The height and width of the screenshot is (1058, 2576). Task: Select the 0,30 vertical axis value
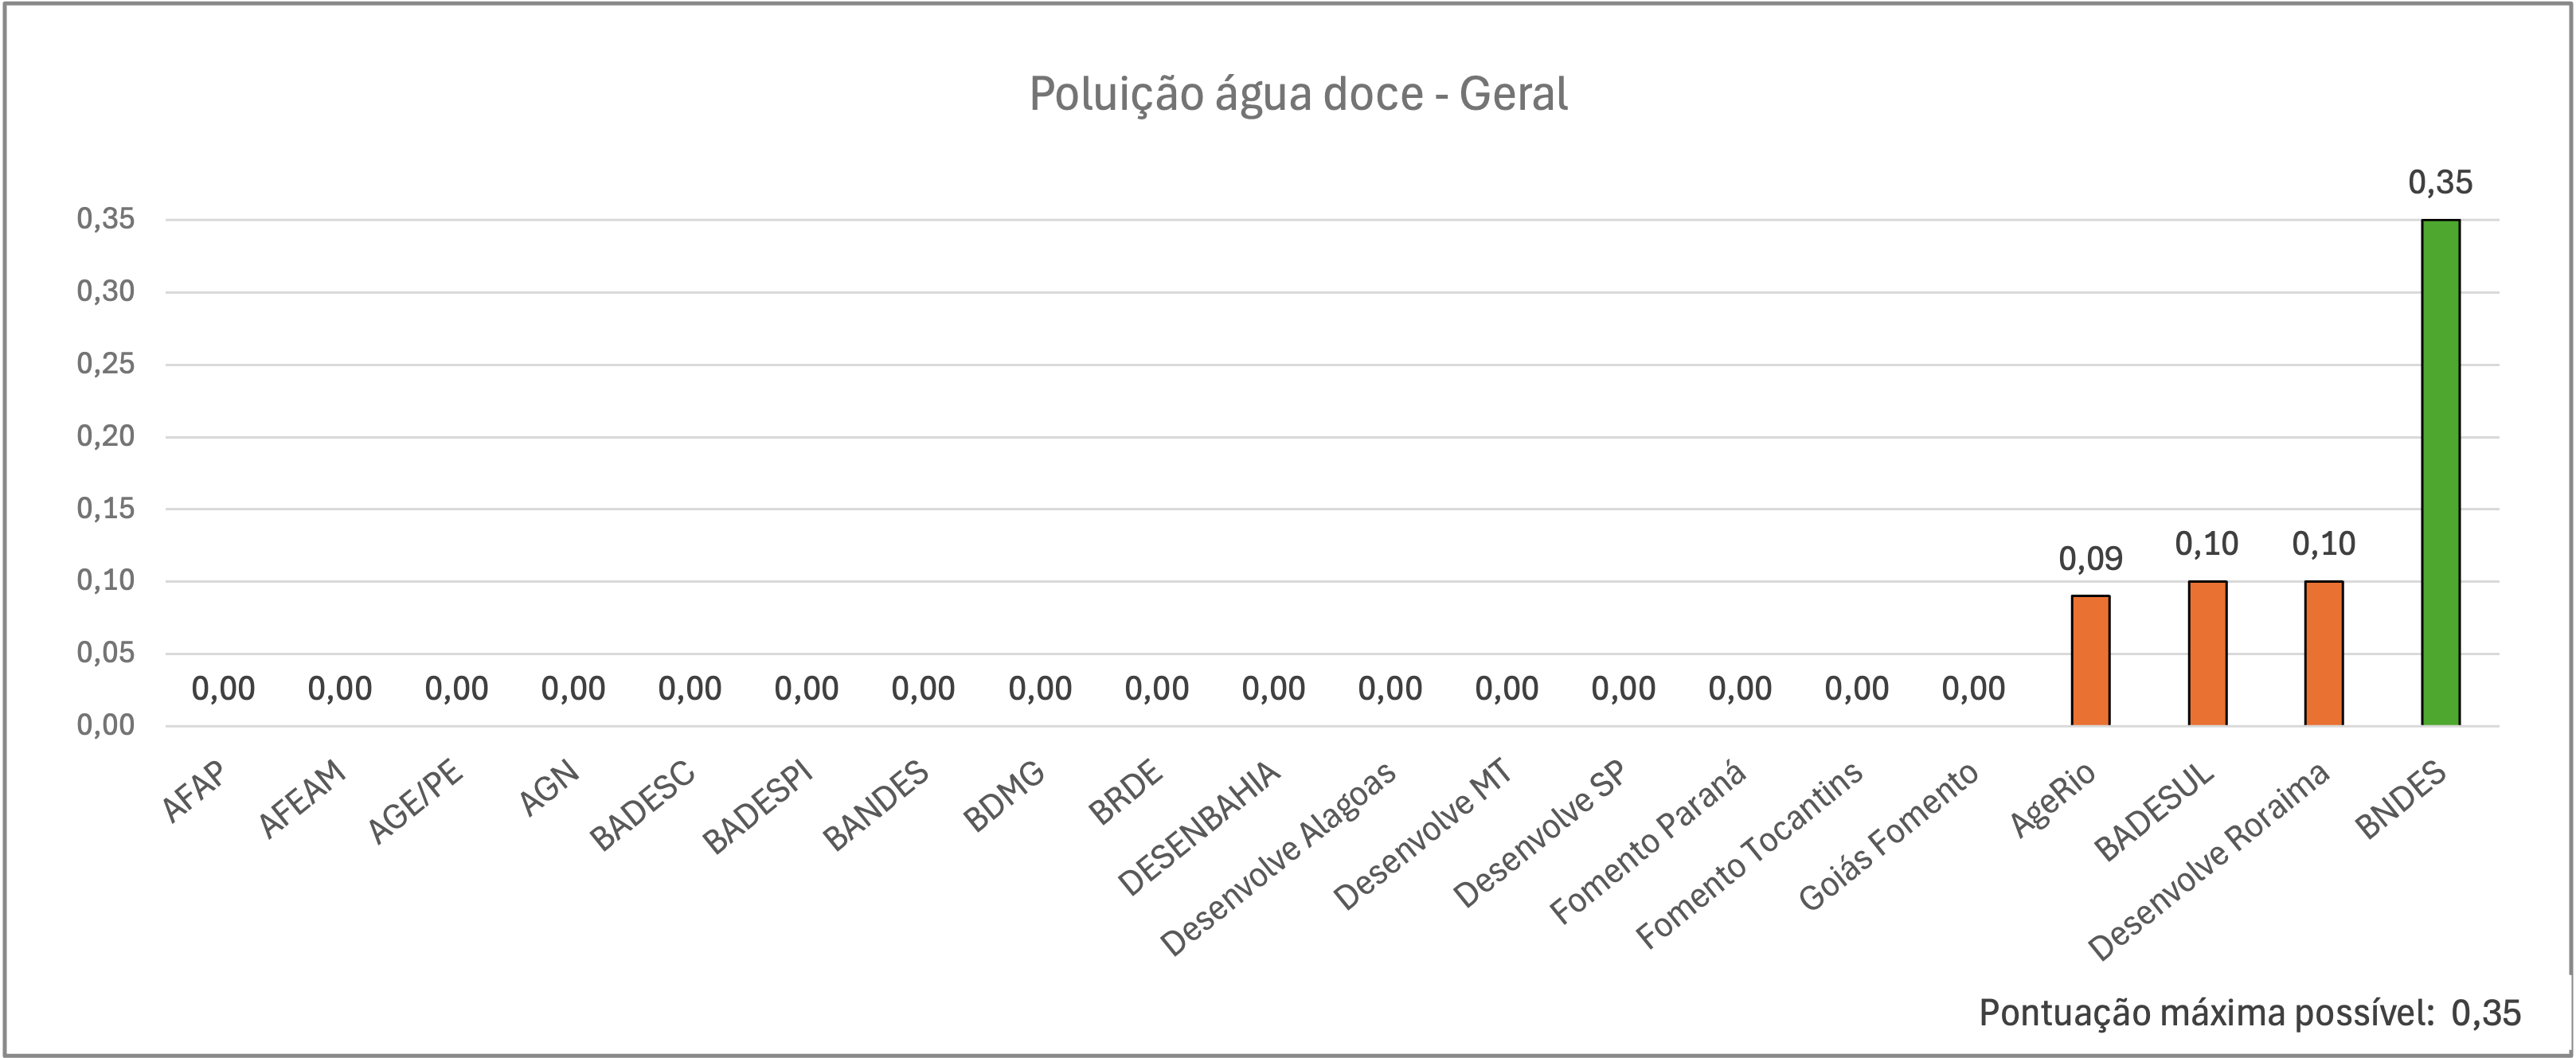pos(106,291)
